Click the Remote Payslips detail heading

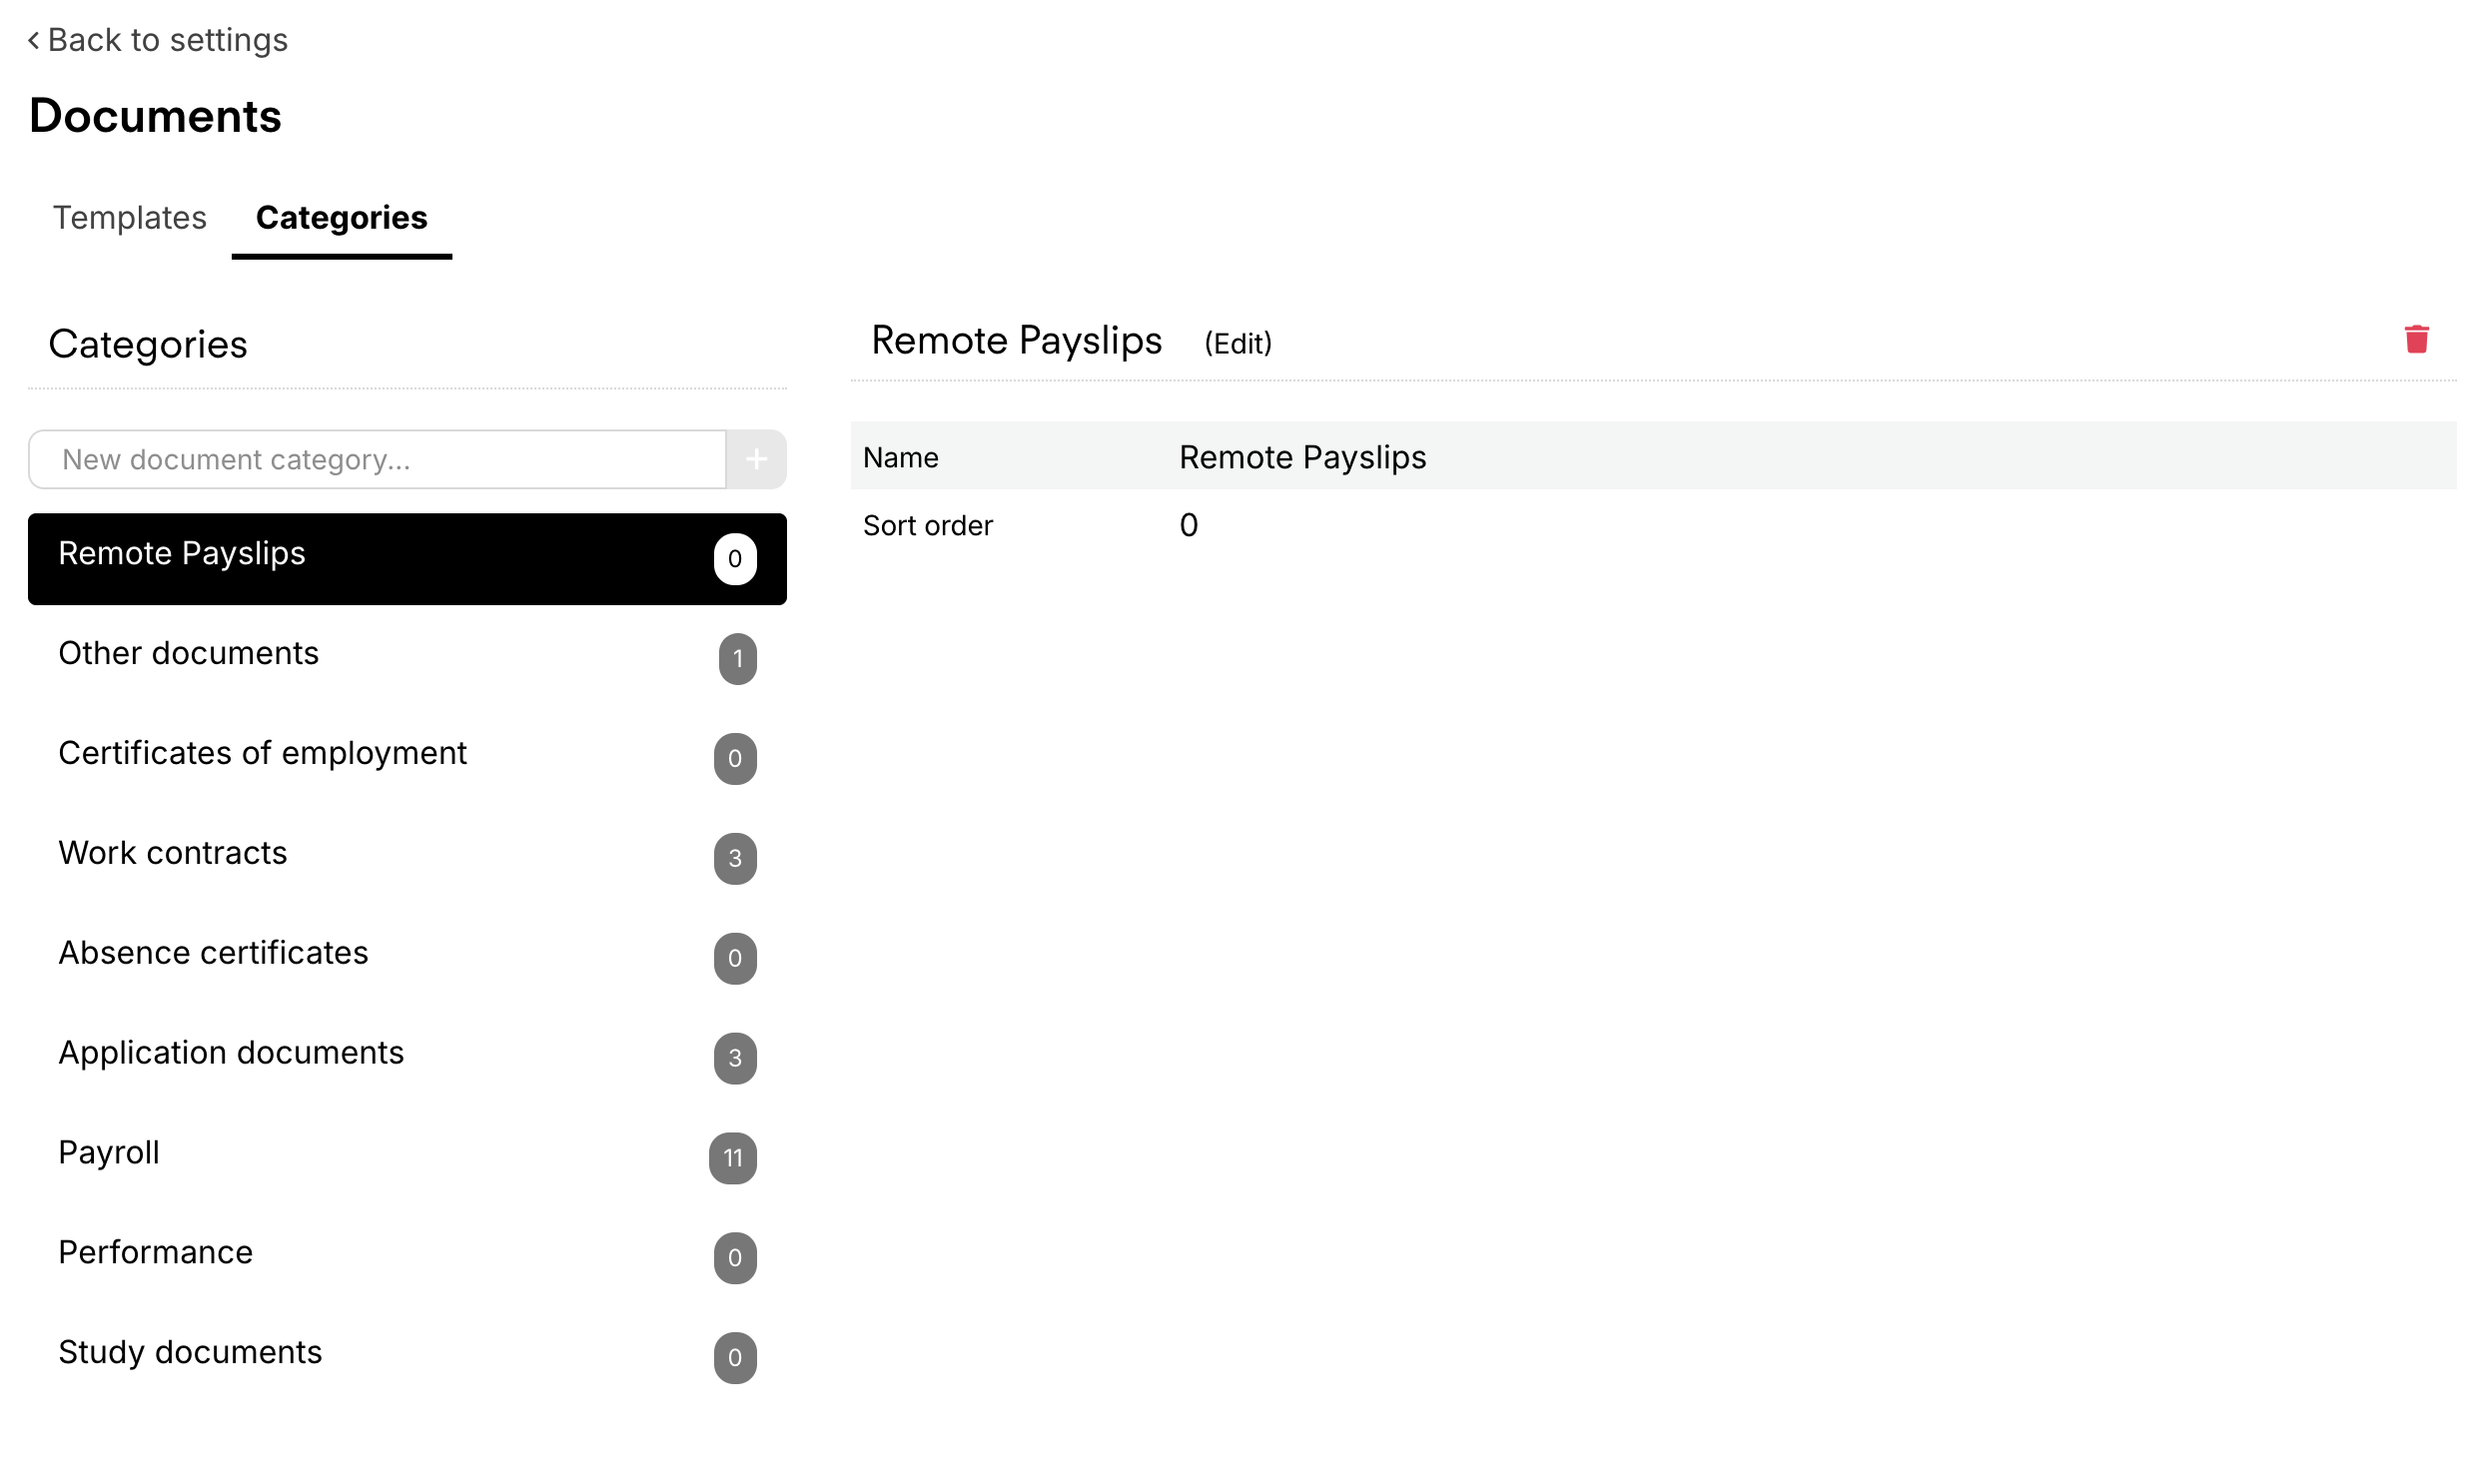[x=1016, y=341]
